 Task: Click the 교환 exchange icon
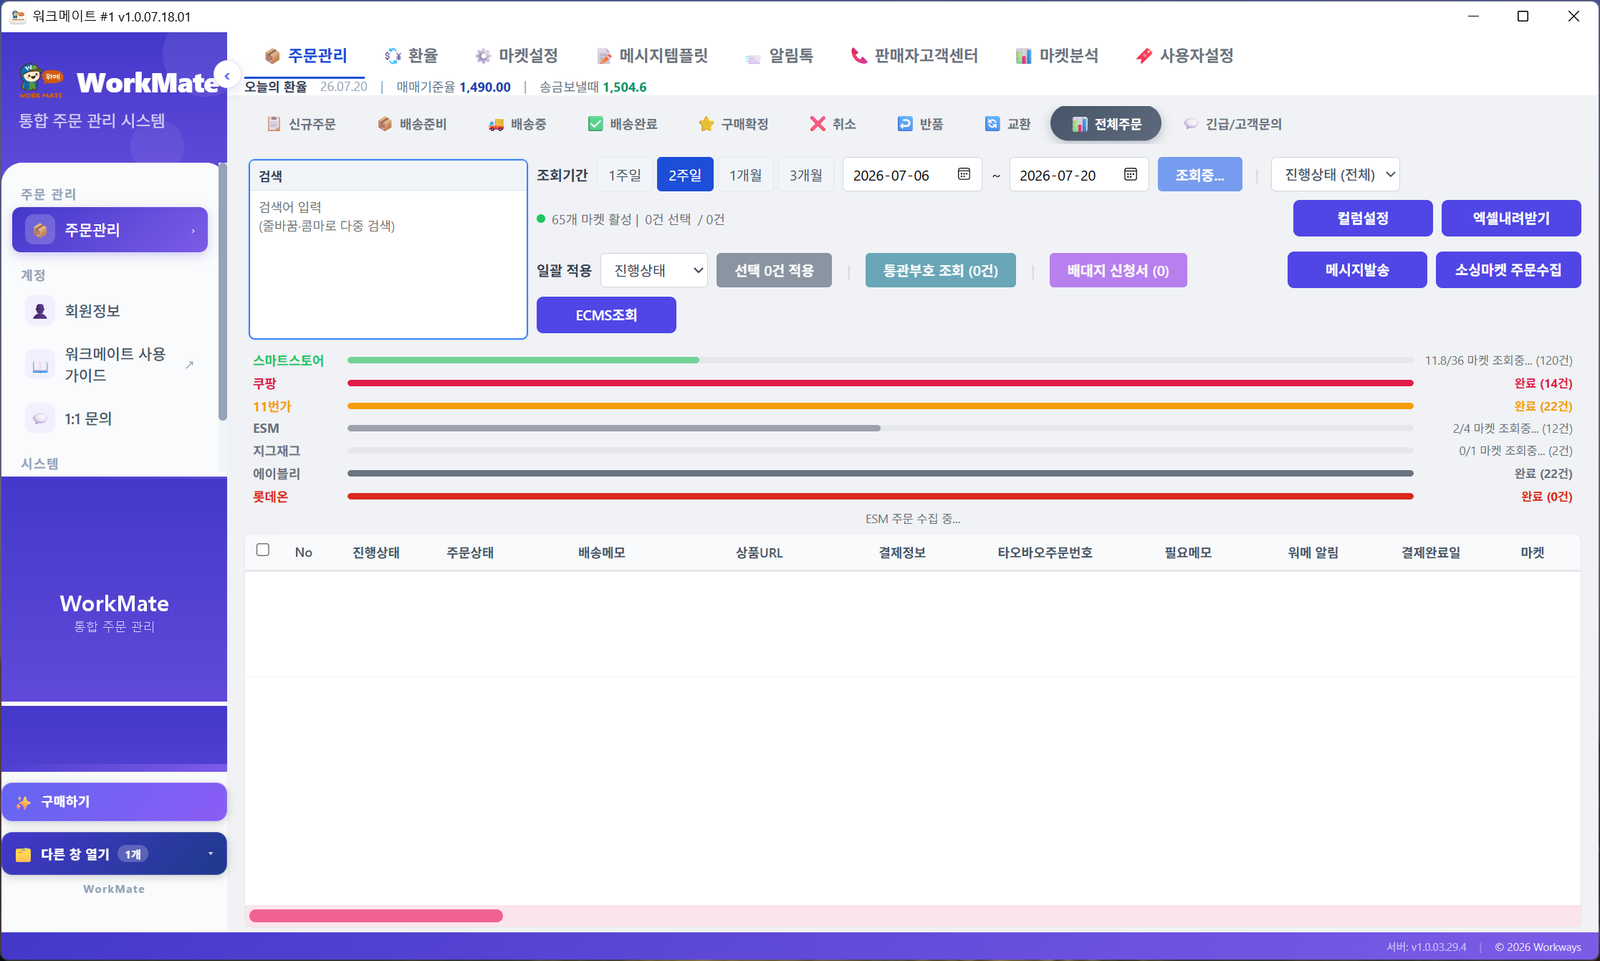click(x=992, y=124)
